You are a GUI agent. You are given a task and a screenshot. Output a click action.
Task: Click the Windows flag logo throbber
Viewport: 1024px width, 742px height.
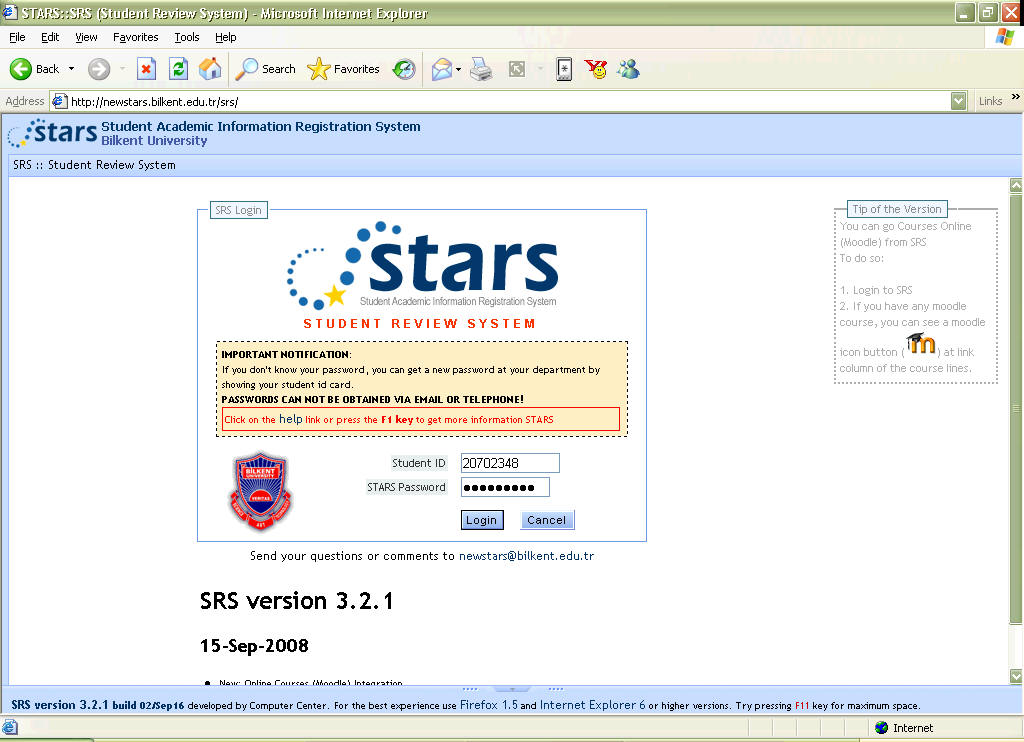tap(1005, 37)
